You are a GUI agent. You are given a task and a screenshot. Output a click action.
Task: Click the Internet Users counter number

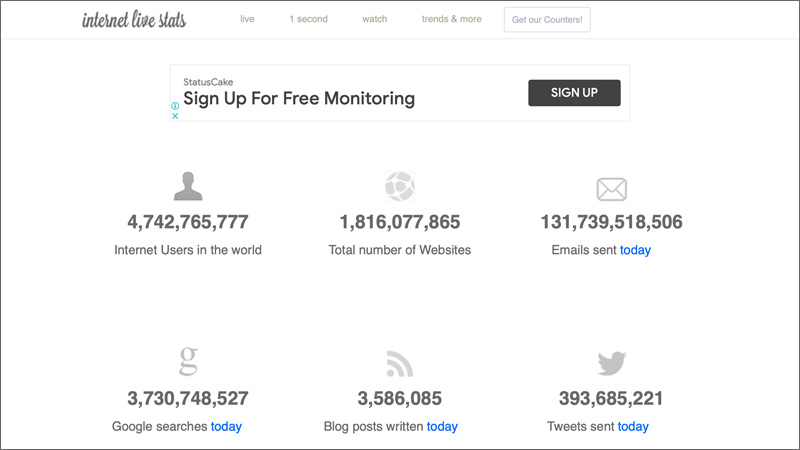(x=188, y=222)
